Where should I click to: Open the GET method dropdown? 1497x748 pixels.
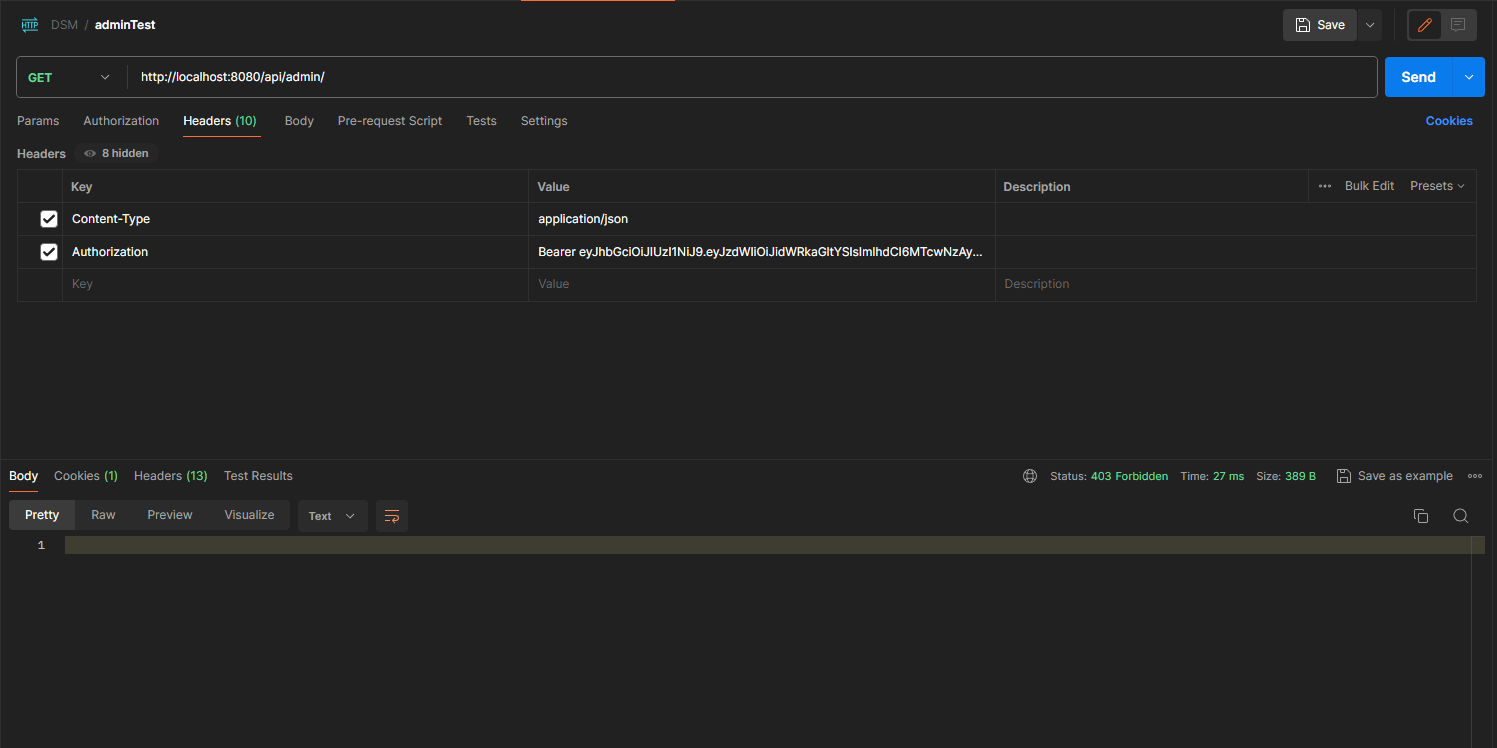click(x=69, y=77)
